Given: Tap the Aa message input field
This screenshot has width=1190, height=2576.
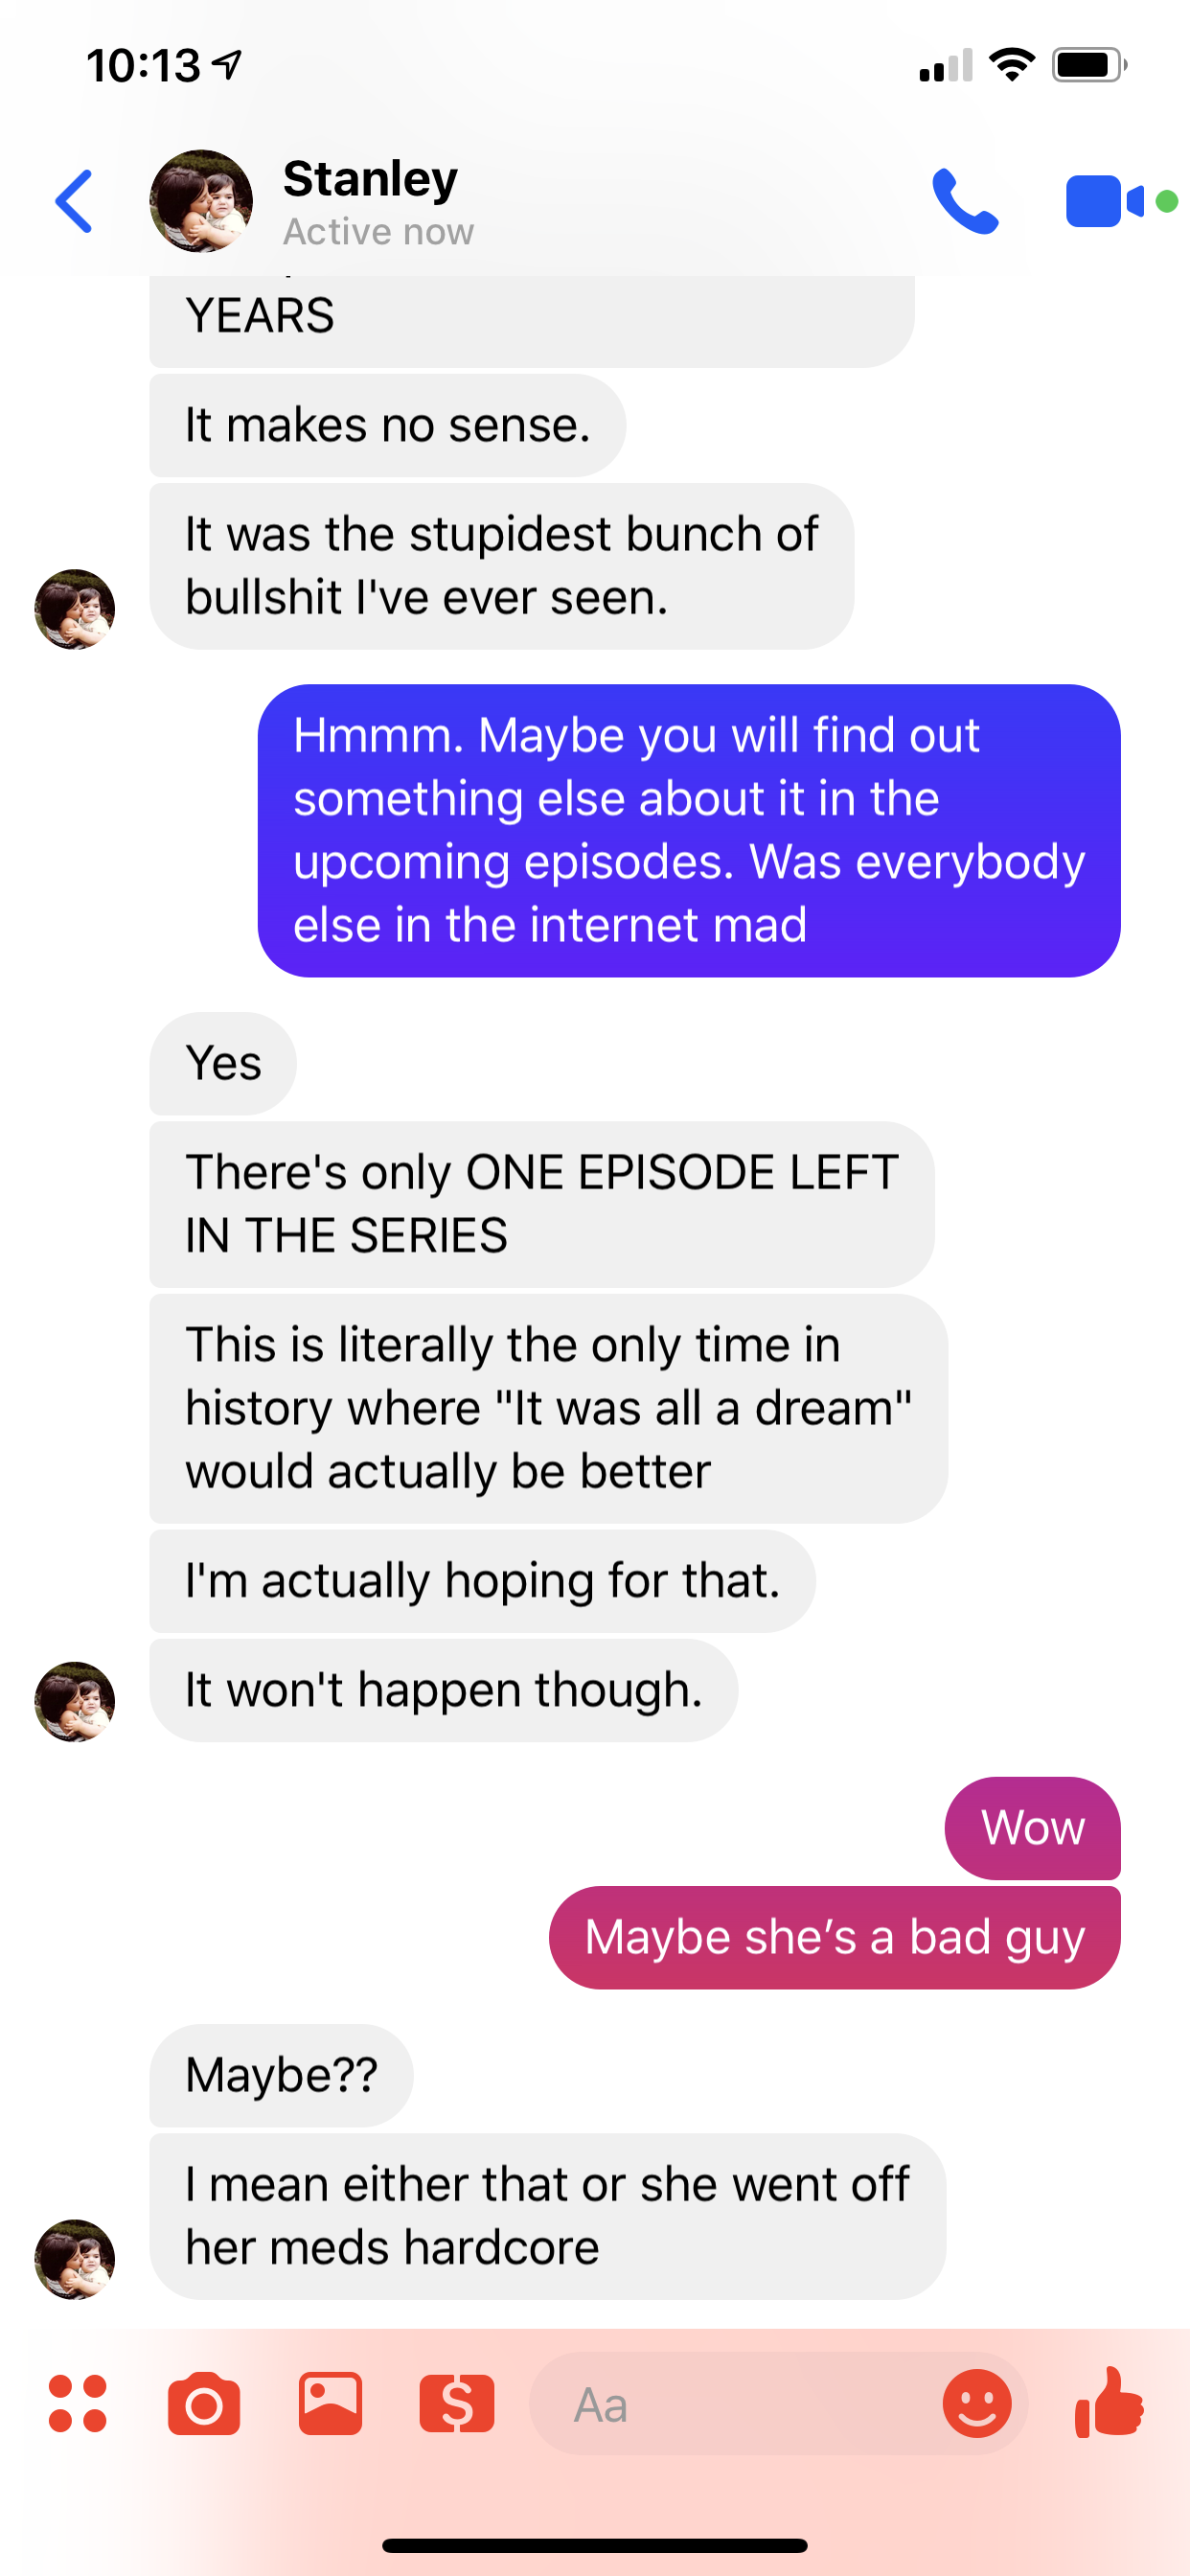Looking at the screenshot, I should 735,2404.
